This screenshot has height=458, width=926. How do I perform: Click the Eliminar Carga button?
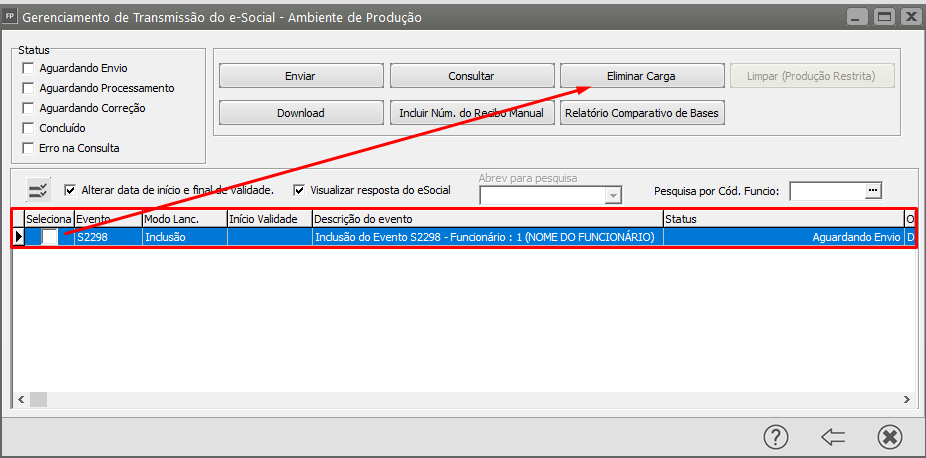tap(642, 76)
